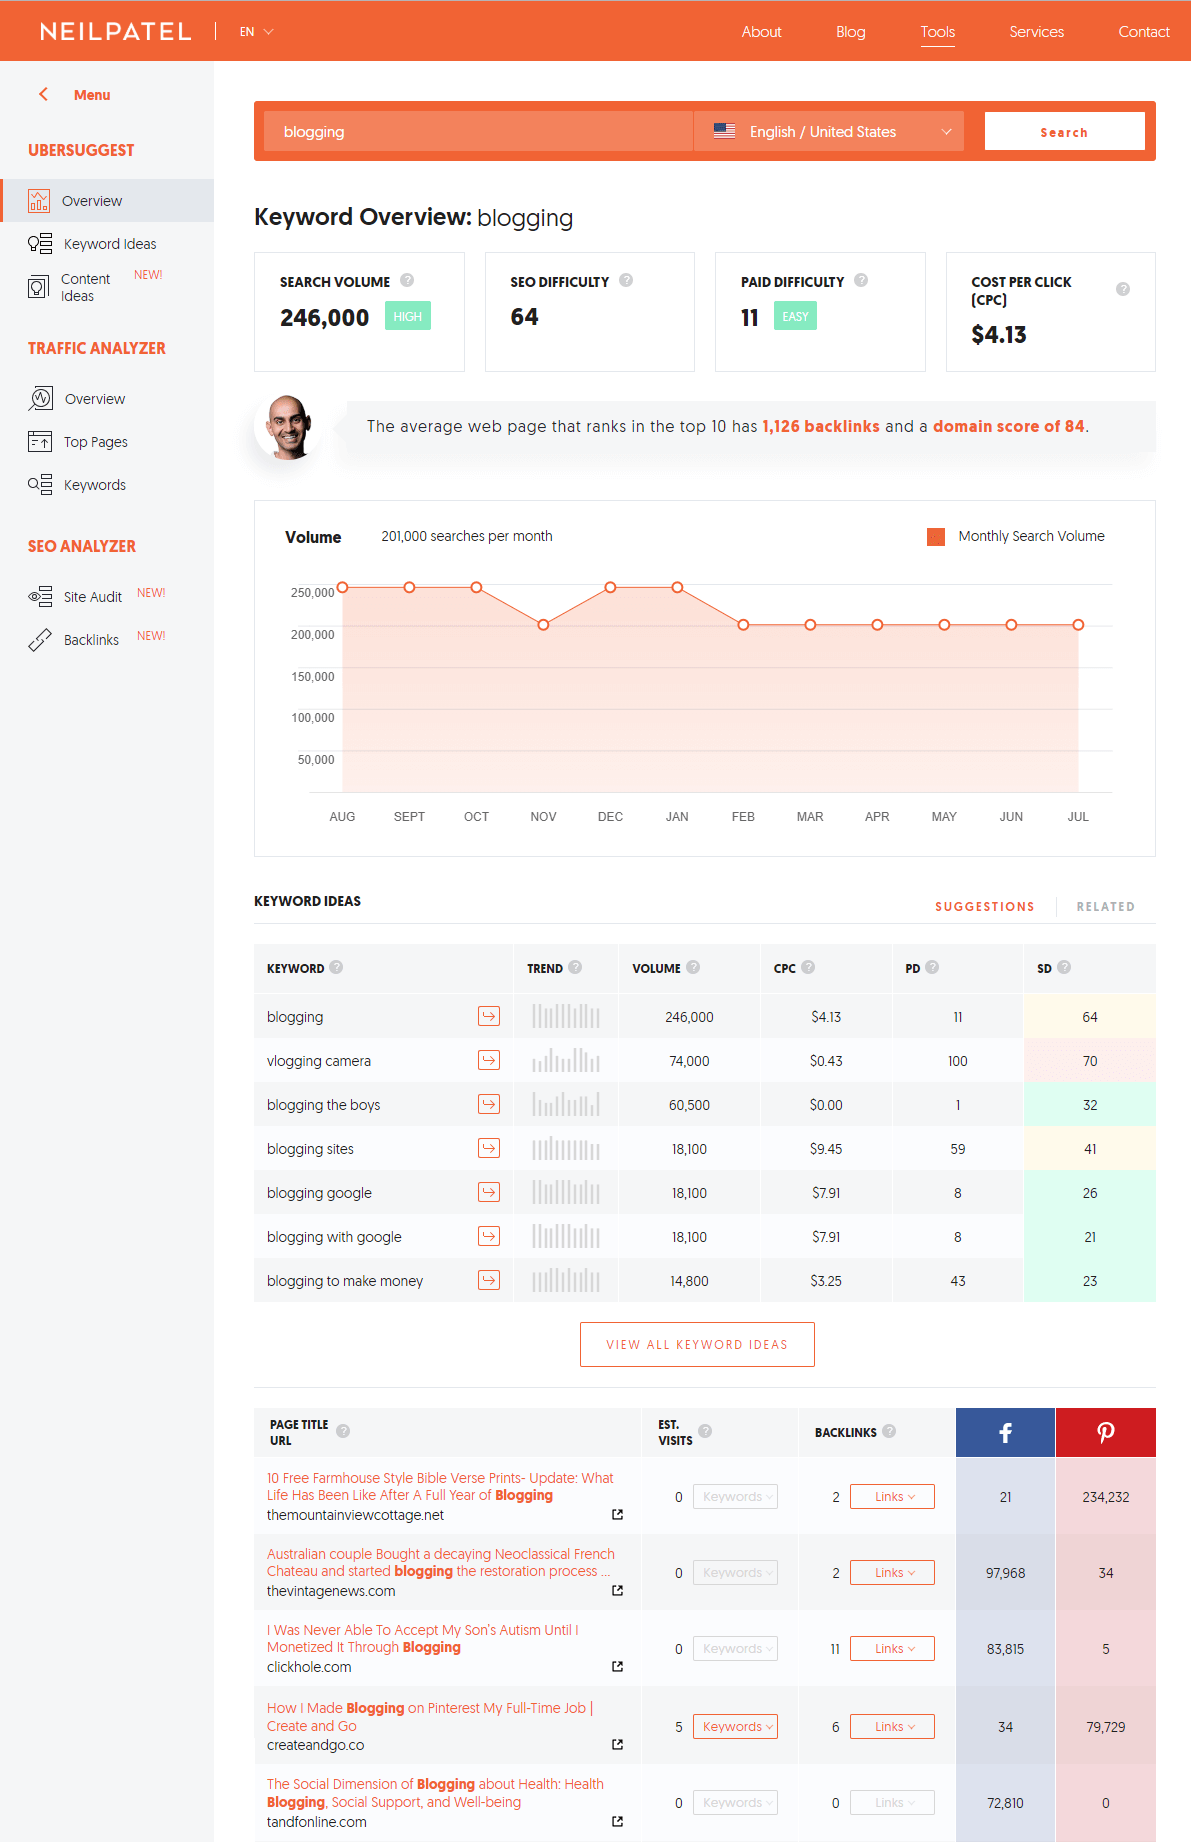Expand Links dropdown for clickhole.com row
1191x1842 pixels.
[892, 1649]
